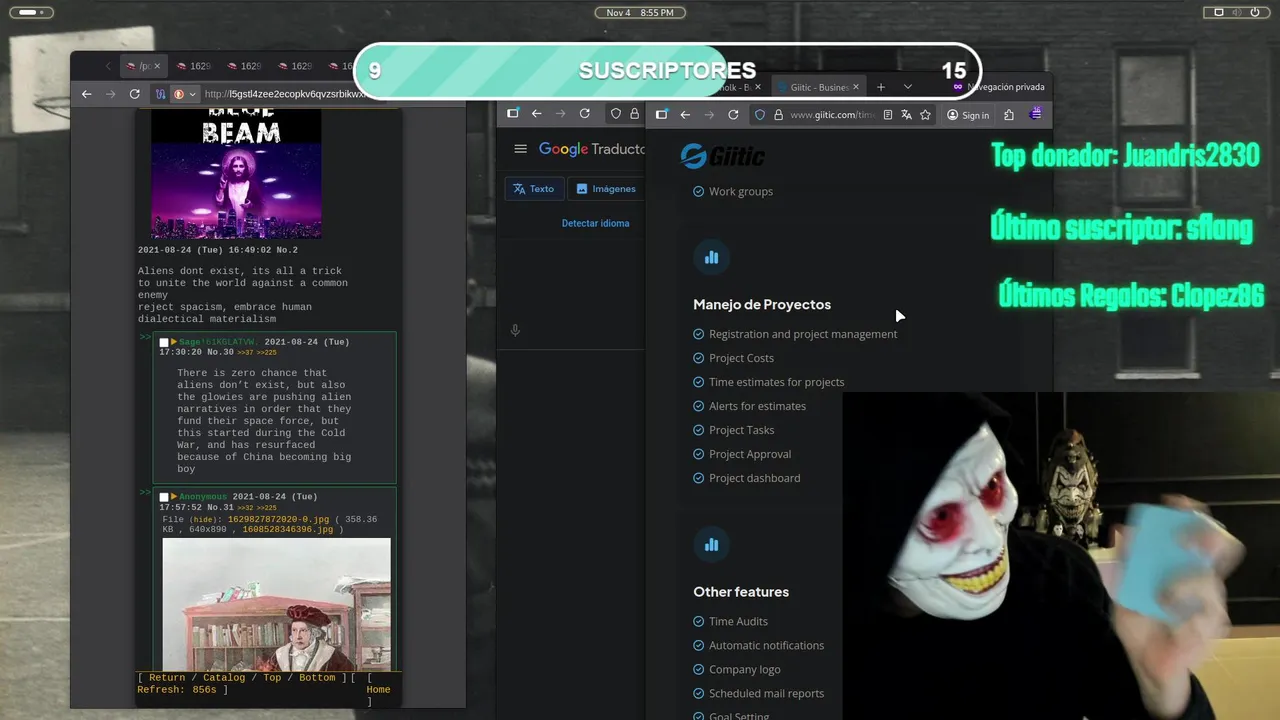Click Giitic logo at page top
1280x720 pixels.
[x=722, y=156]
